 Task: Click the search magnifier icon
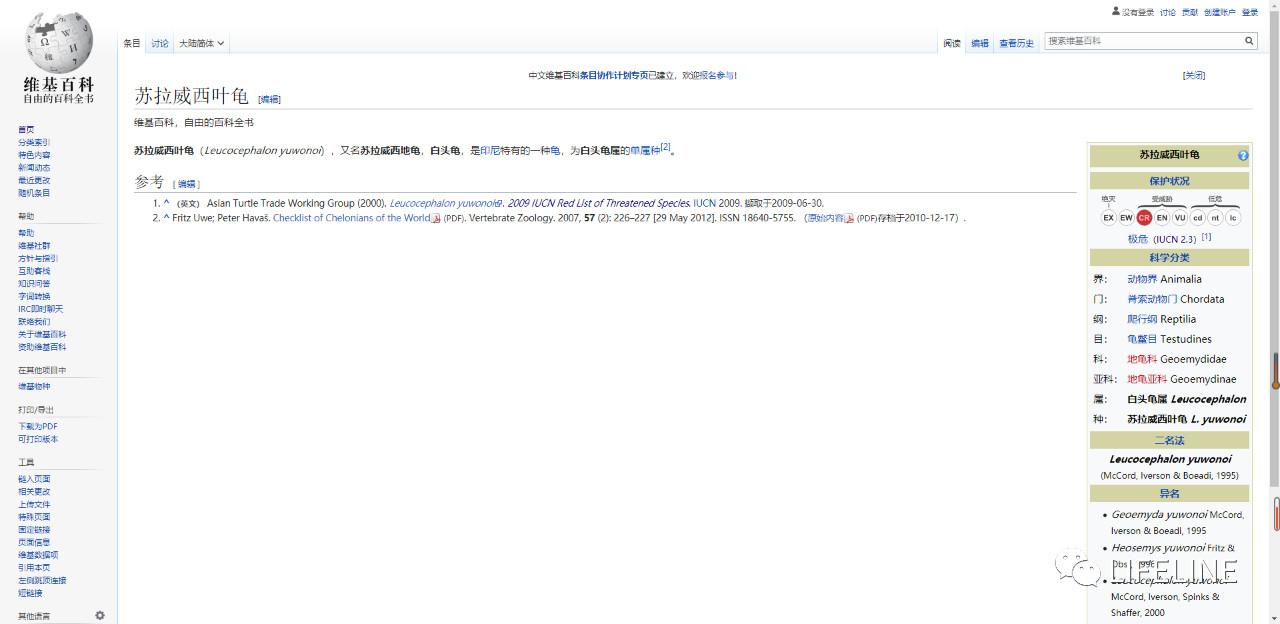(1249, 41)
